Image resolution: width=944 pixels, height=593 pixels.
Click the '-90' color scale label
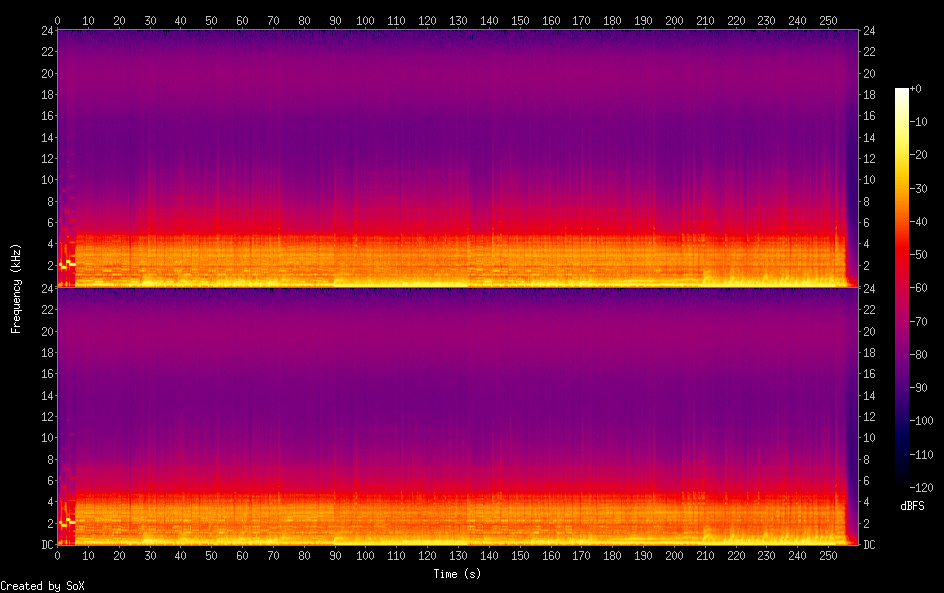[x=919, y=388]
